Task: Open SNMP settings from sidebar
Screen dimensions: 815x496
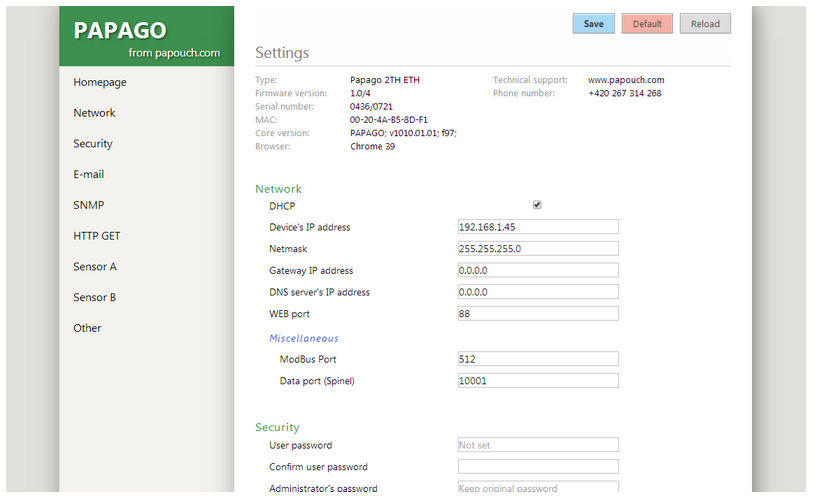Action: (89, 205)
